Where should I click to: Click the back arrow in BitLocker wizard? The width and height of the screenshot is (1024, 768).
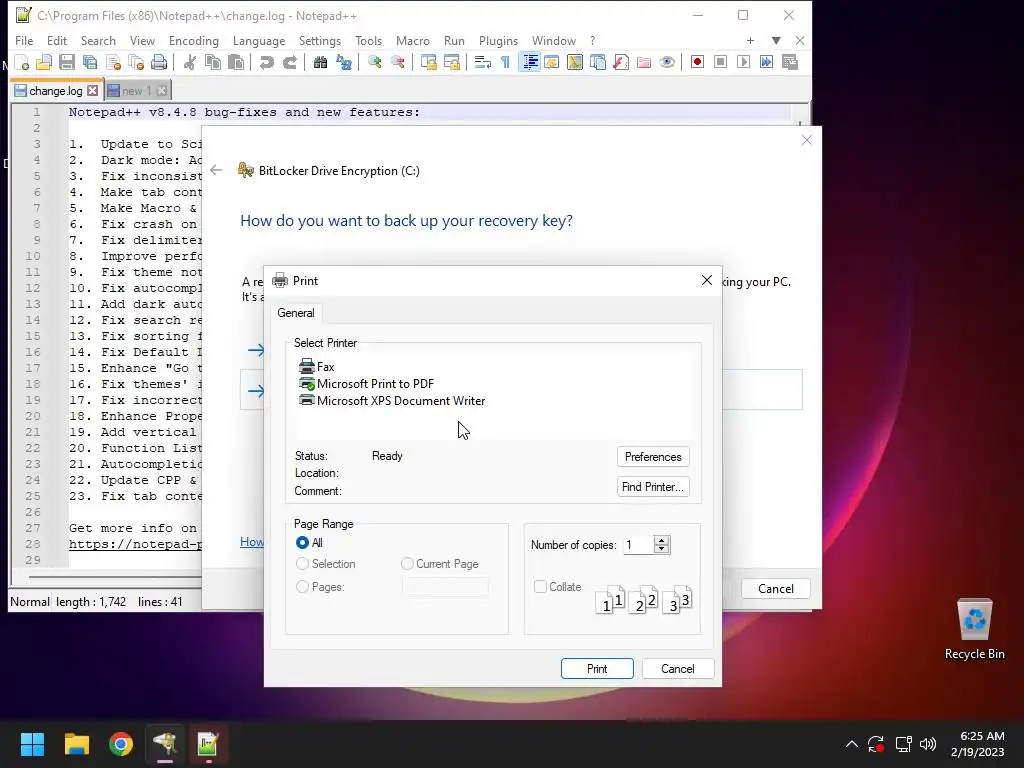tap(216, 170)
